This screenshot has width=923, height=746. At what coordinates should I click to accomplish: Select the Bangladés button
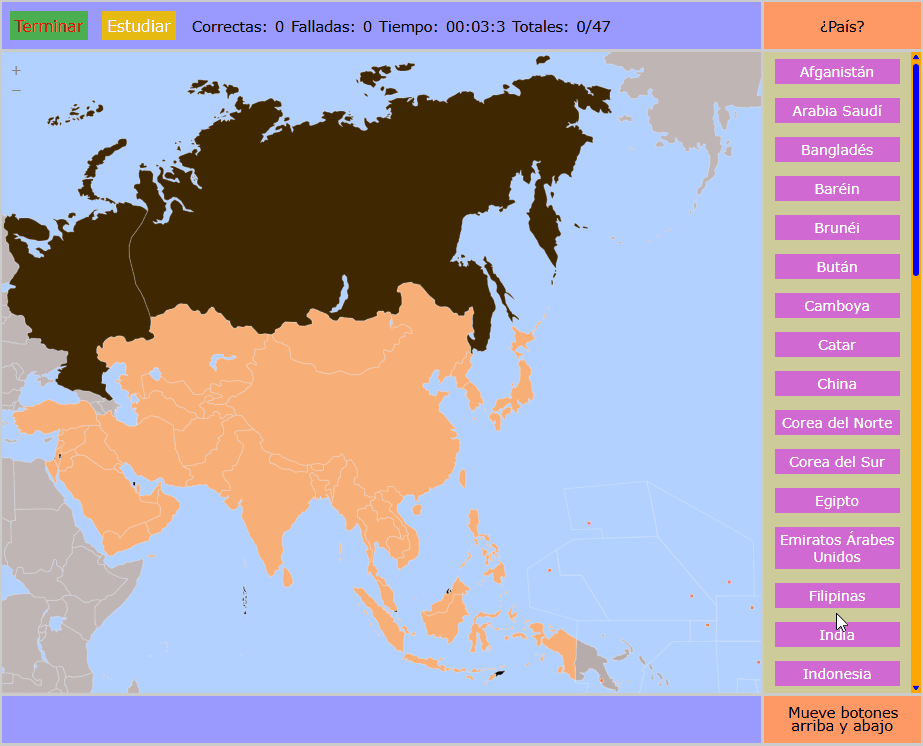coord(837,150)
